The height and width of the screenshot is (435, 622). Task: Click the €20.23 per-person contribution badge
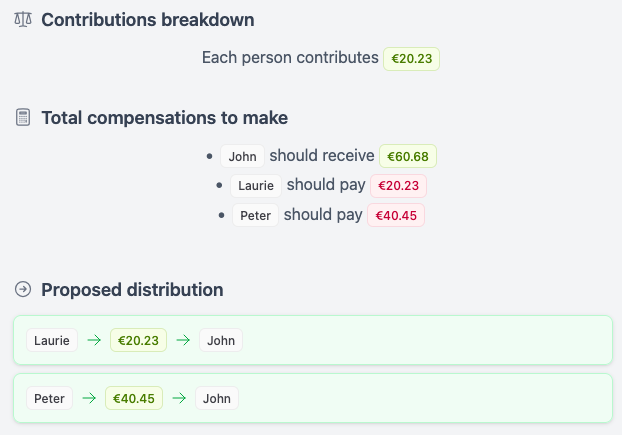(411, 58)
